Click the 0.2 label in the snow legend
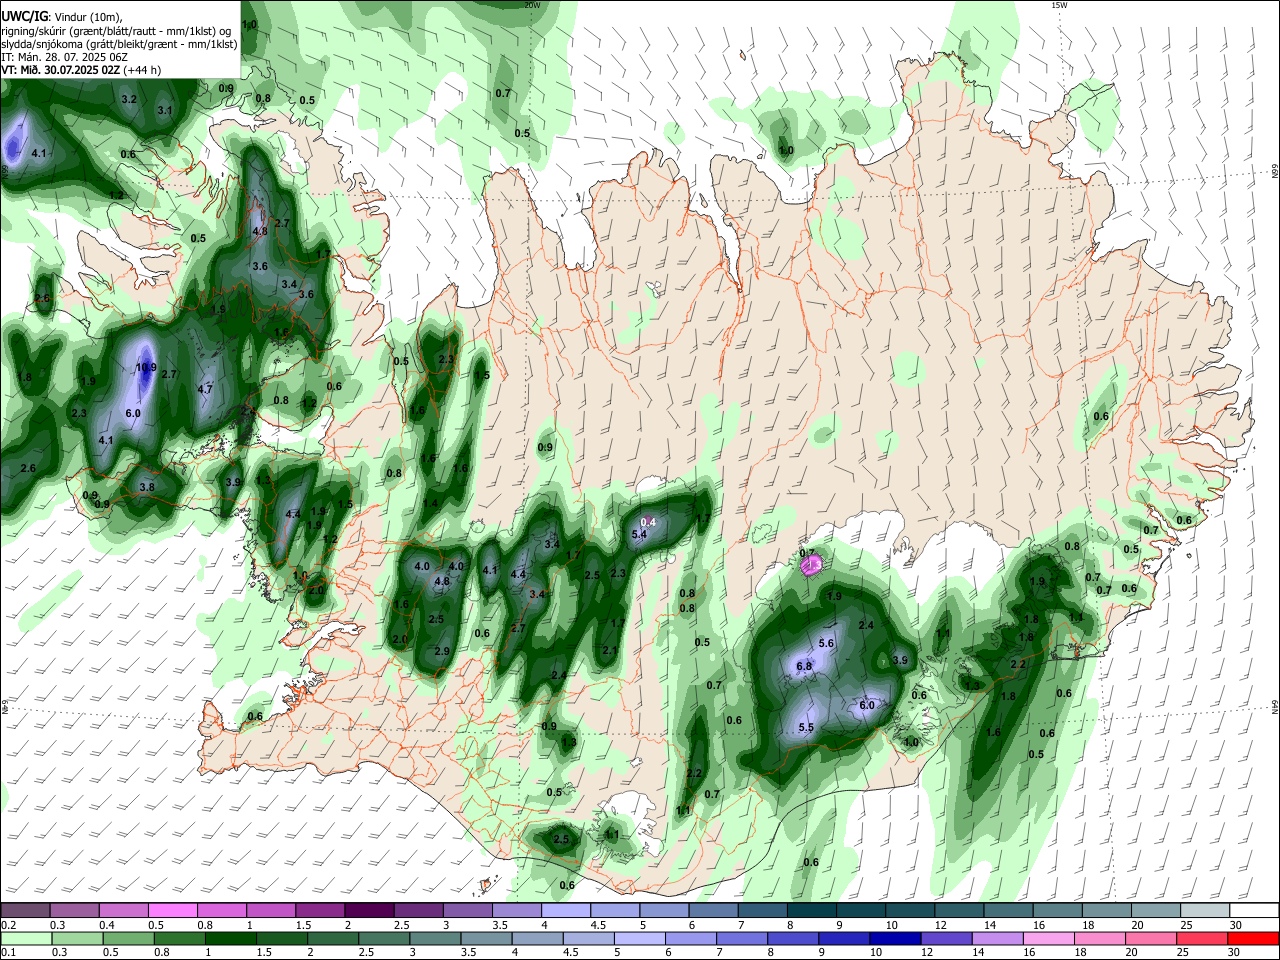1280x960 pixels. (x=8, y=925)
